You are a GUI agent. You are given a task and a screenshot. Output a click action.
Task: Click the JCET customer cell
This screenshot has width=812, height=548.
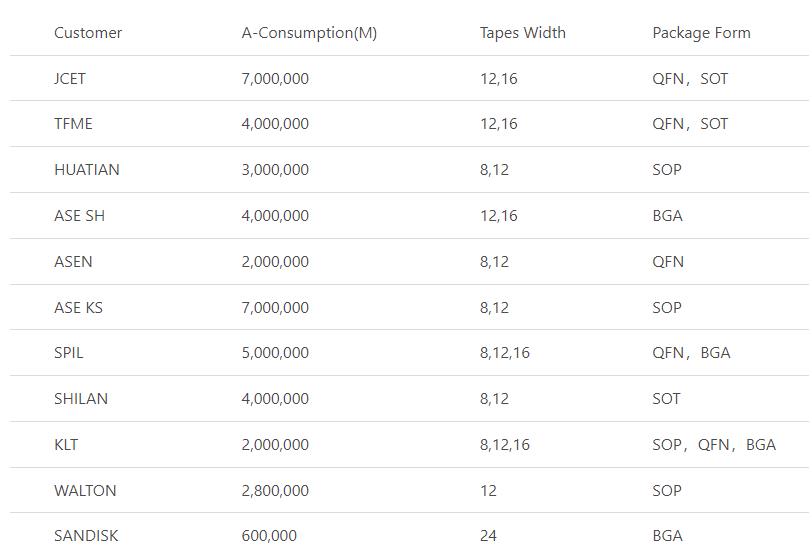pyautogui.click(x=70, y=79)
